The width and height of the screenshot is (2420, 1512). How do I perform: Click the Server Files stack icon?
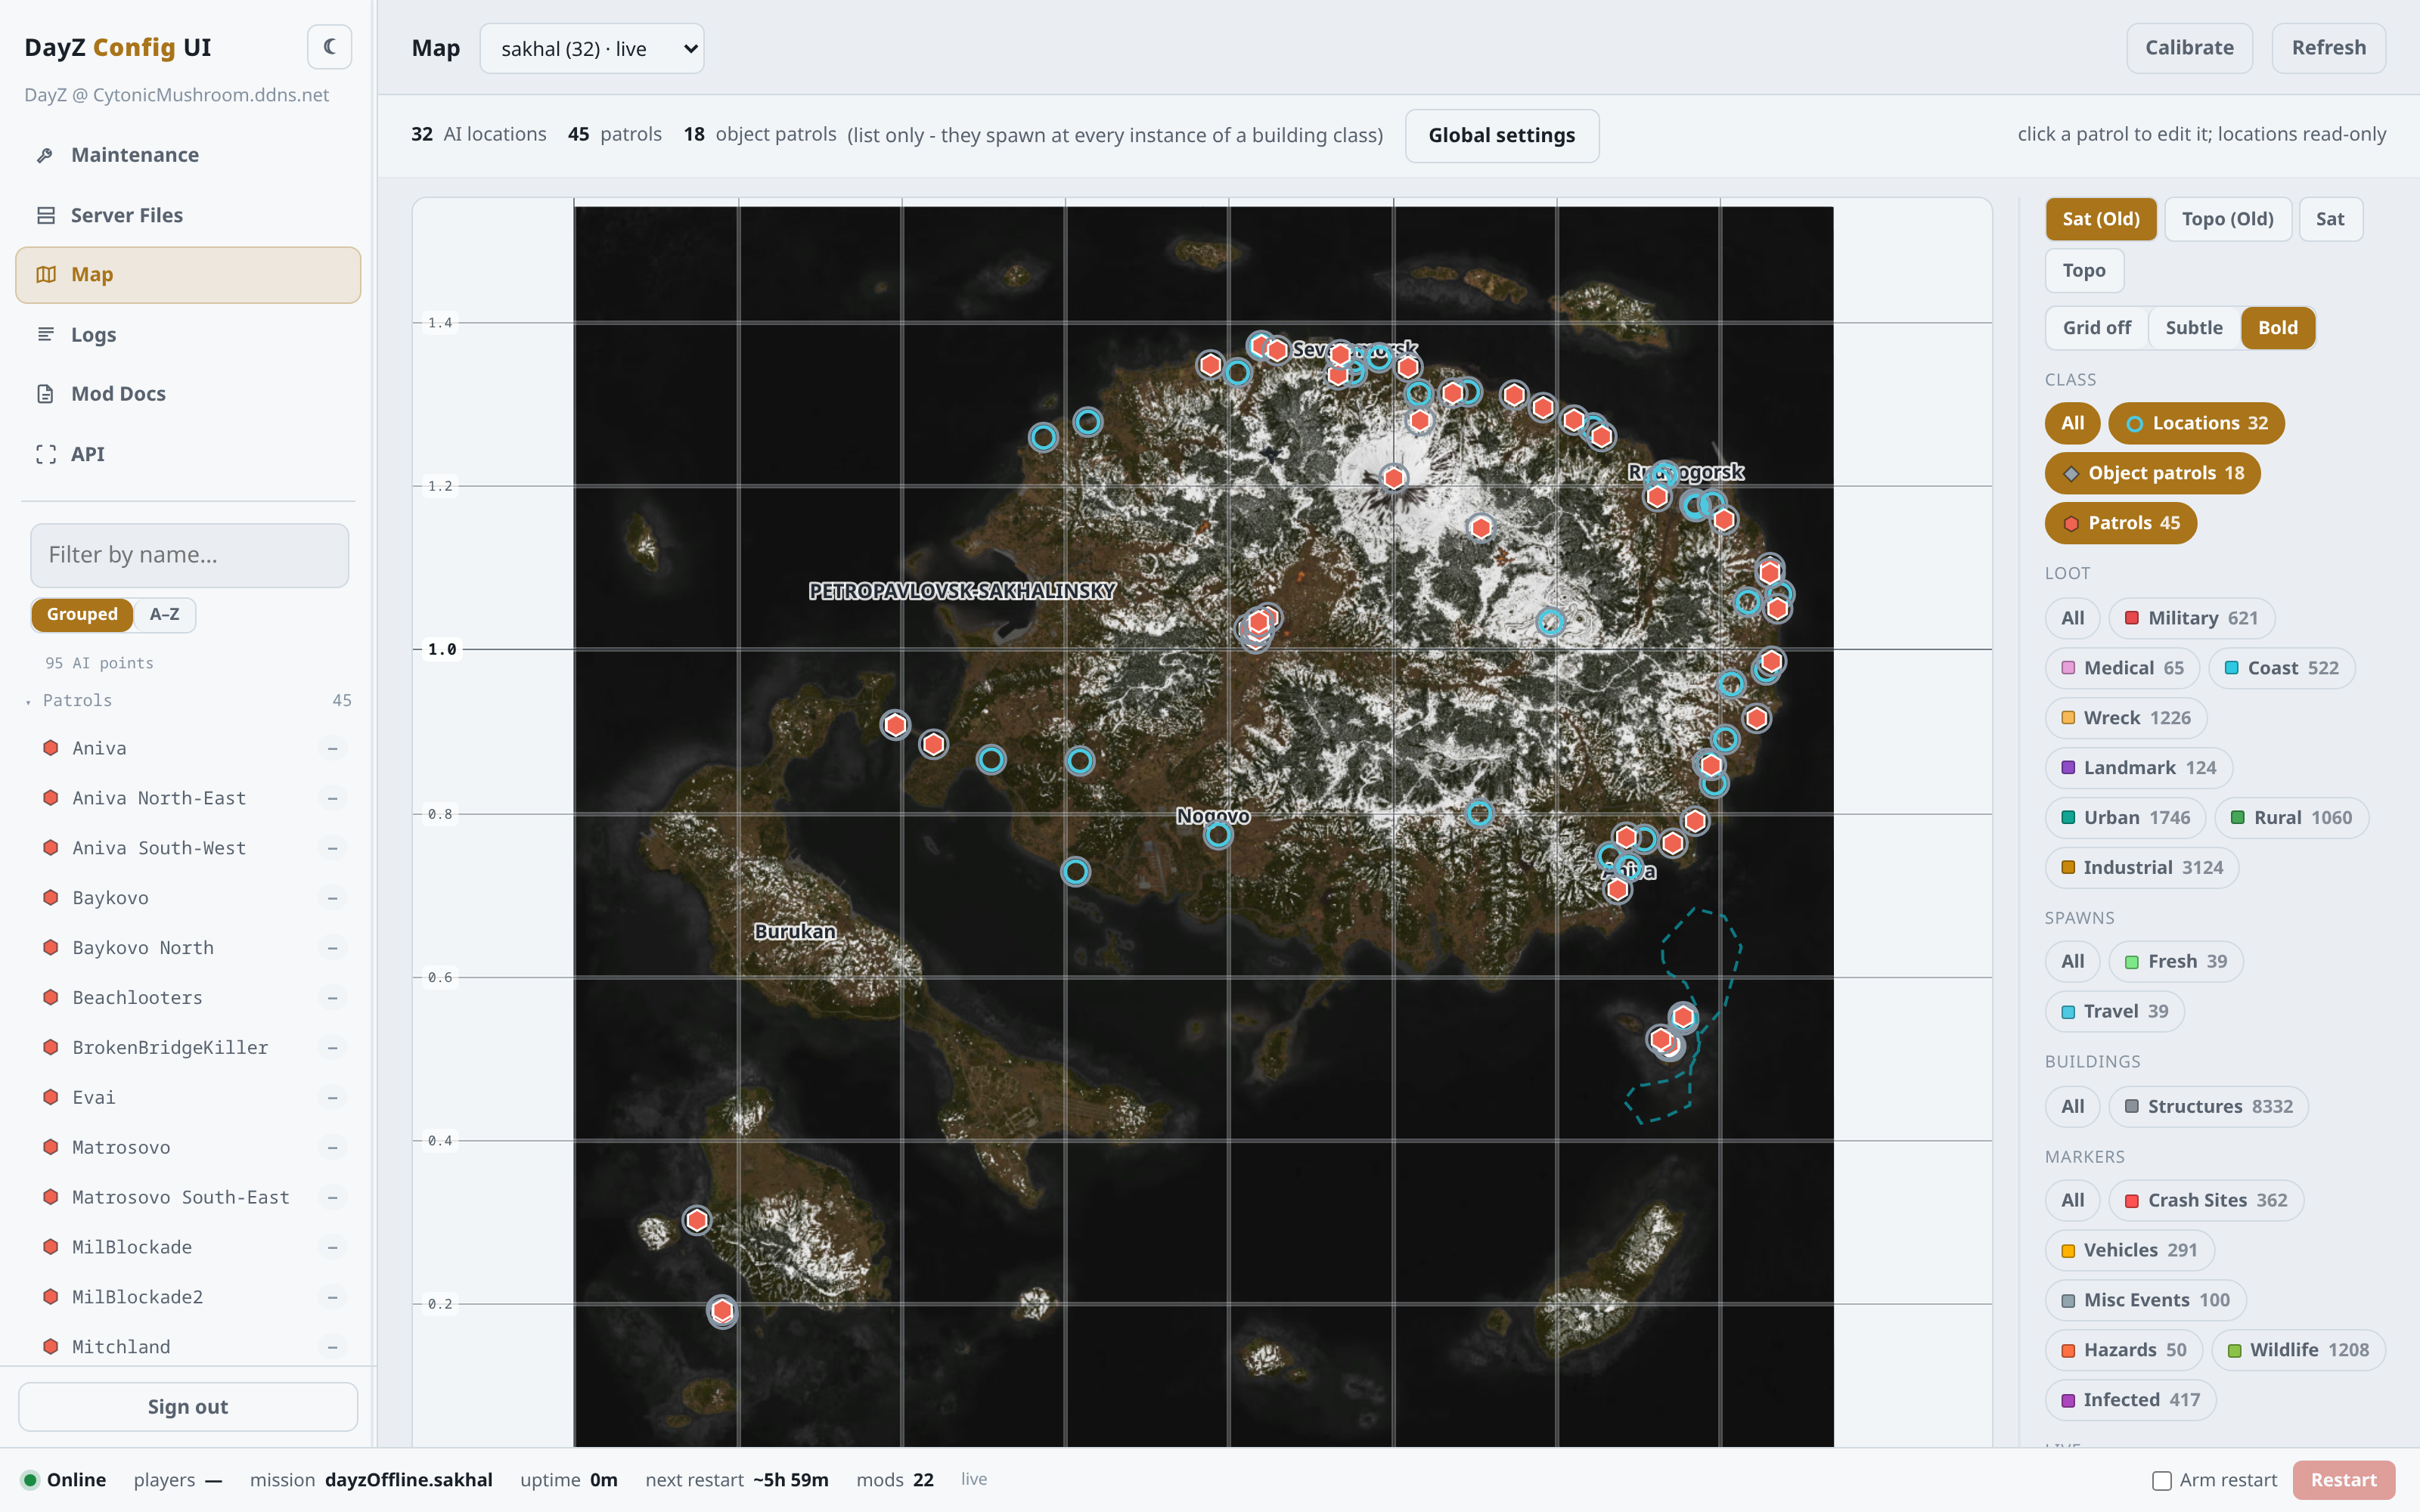tap(45, 215)
